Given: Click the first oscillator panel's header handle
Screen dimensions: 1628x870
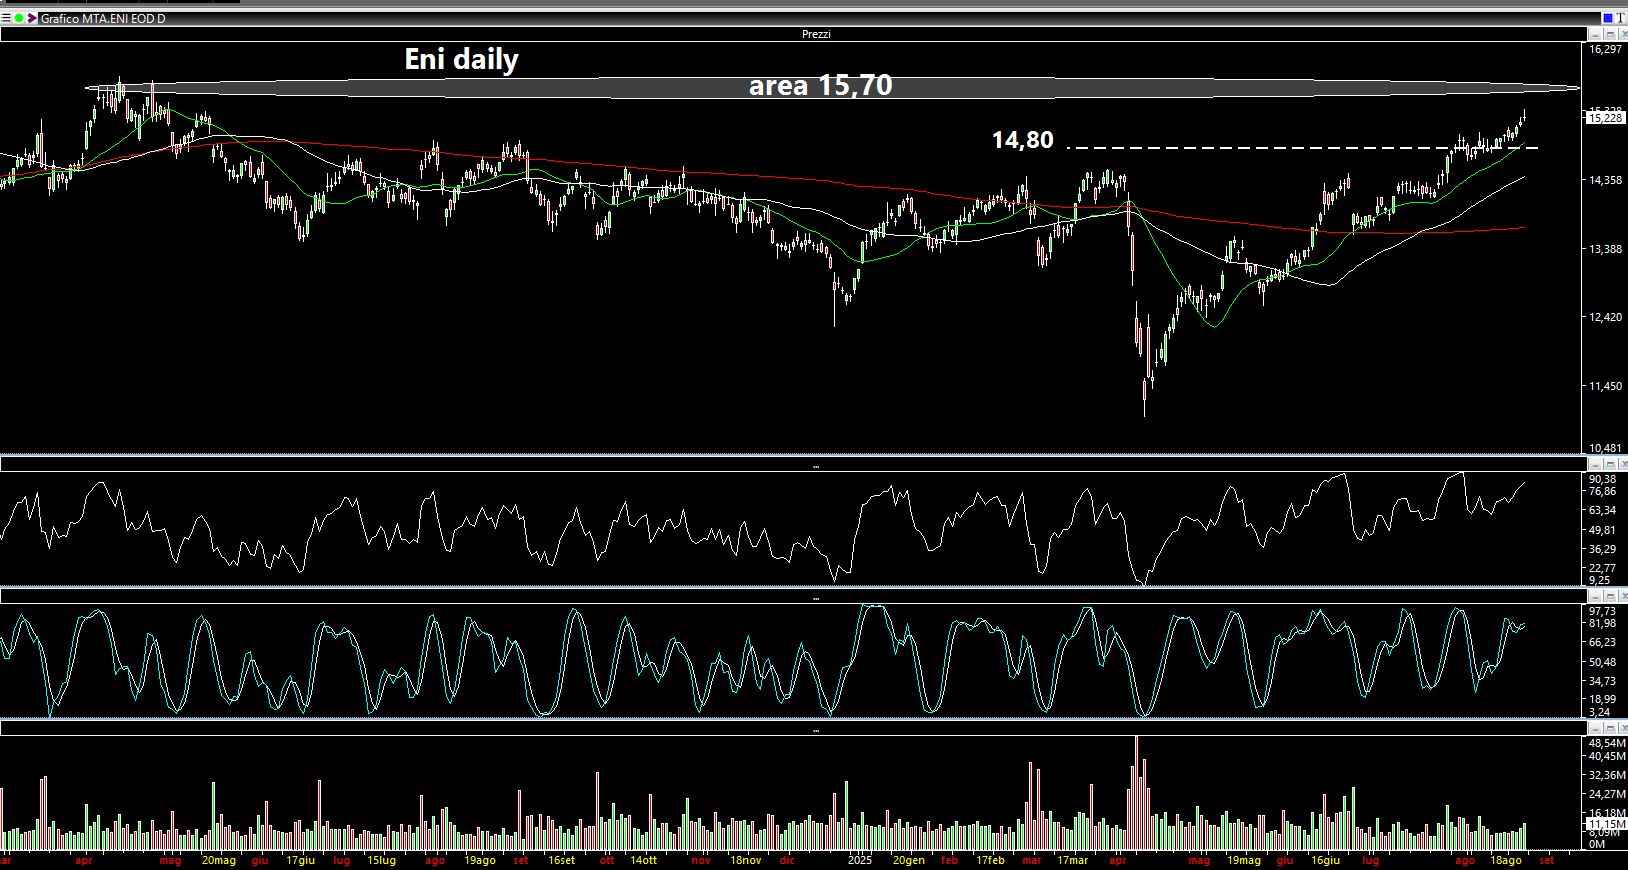Looking at the screenshot, I should click(816, 466).
